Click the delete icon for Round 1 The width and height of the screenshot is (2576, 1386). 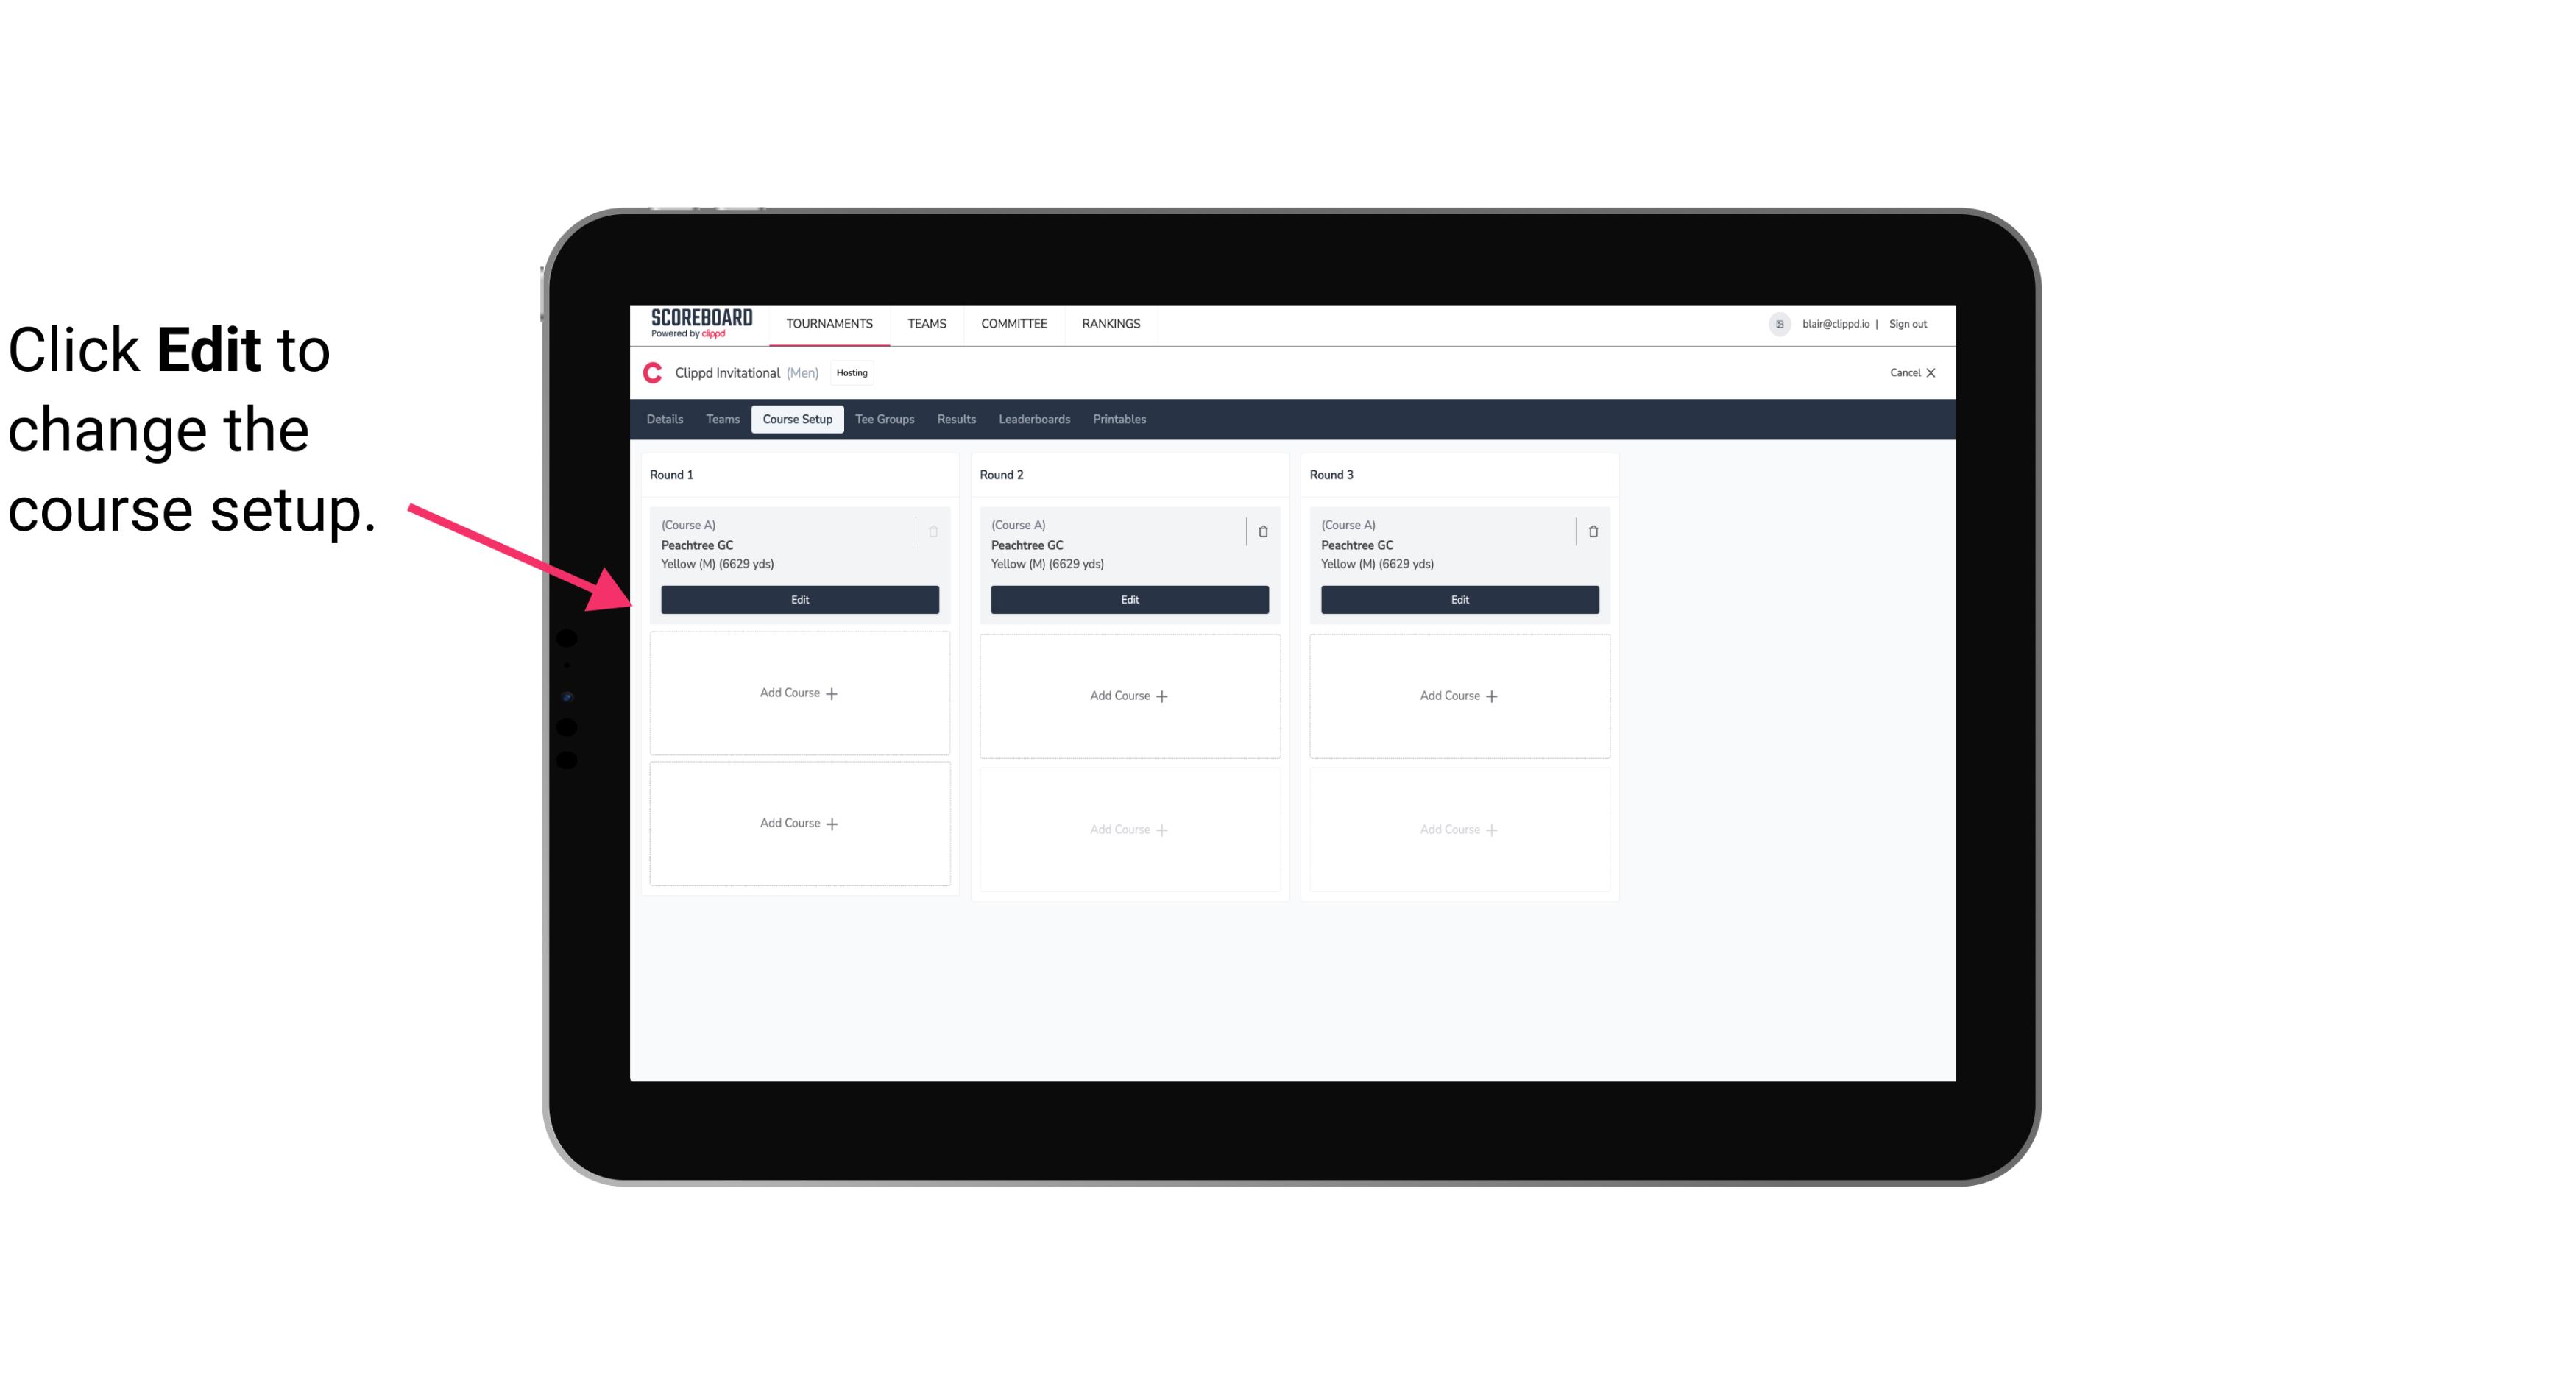[x=932, y=531]
